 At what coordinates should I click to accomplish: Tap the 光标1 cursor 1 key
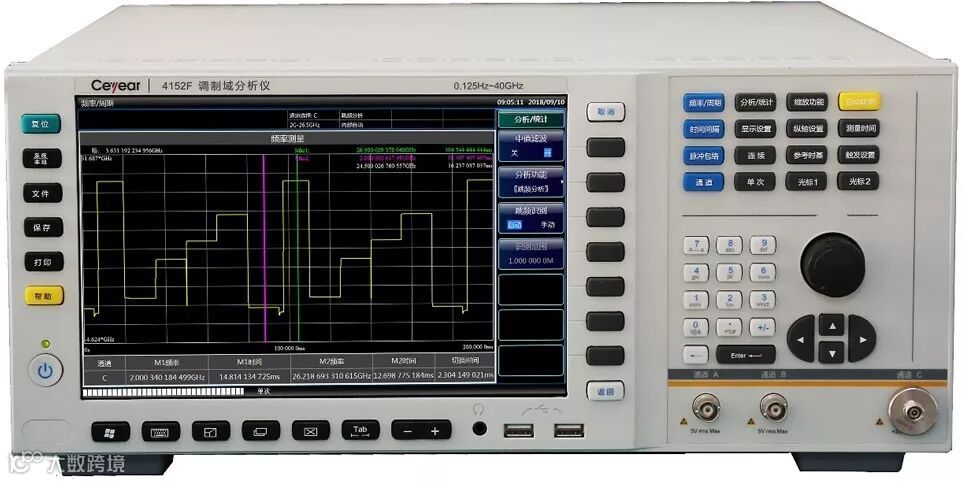tap(807, 181)
